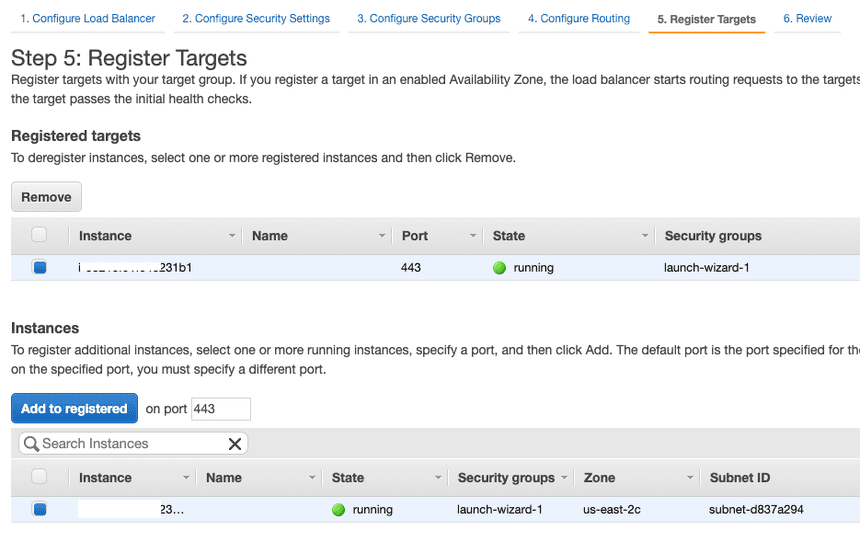
Task: Toggle select-all checkbox in Instances table header
Action: click(39, 476)
